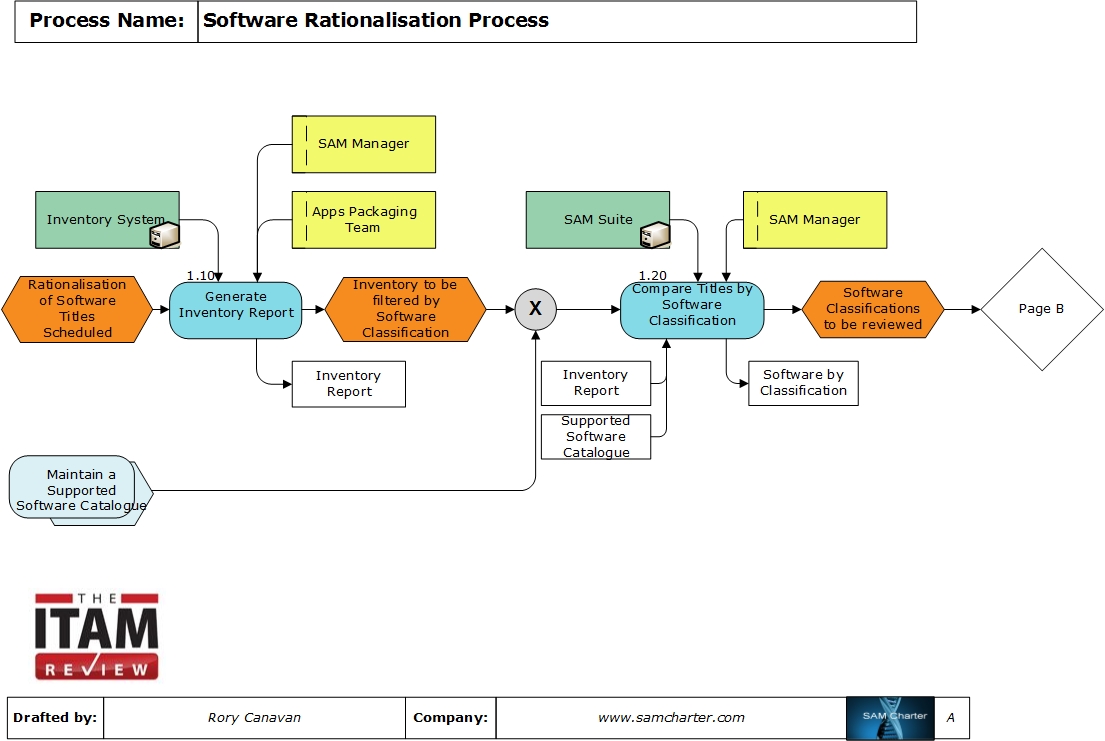Select Compare Titles by Software Classification step
The height and width of the screenshot is (741, 1105).
tap(692, 310)
